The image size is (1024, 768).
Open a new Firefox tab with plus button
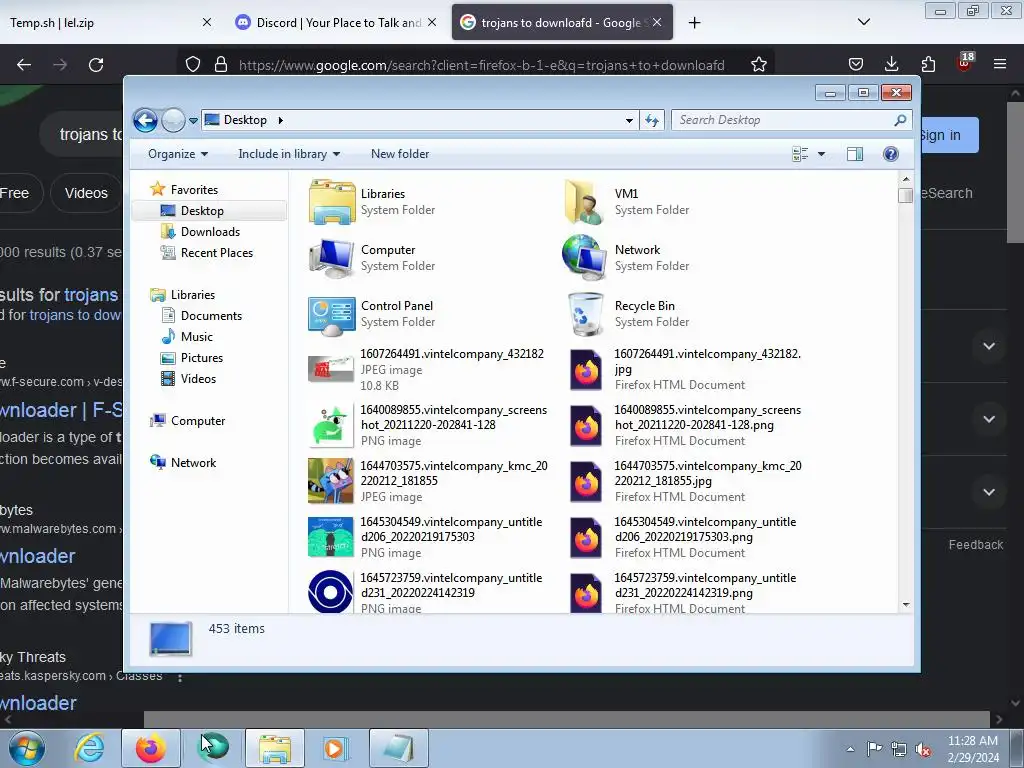point(694,23)
